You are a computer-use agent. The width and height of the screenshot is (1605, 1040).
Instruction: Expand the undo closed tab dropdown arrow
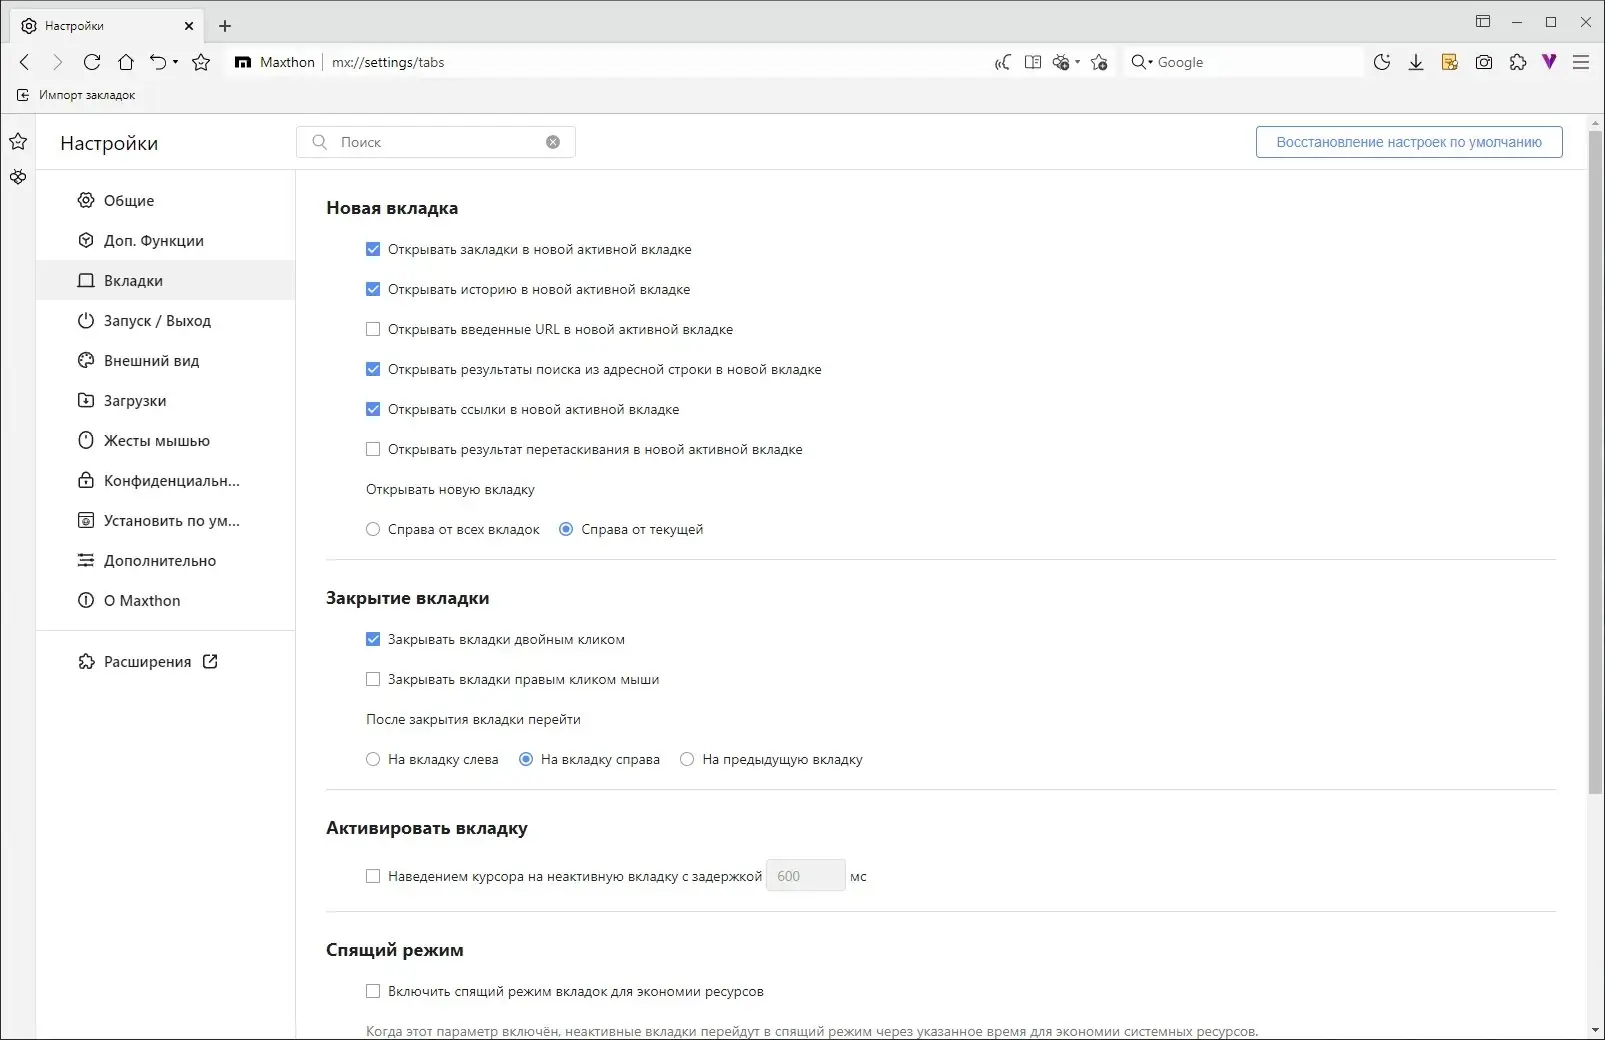(176, 62)
